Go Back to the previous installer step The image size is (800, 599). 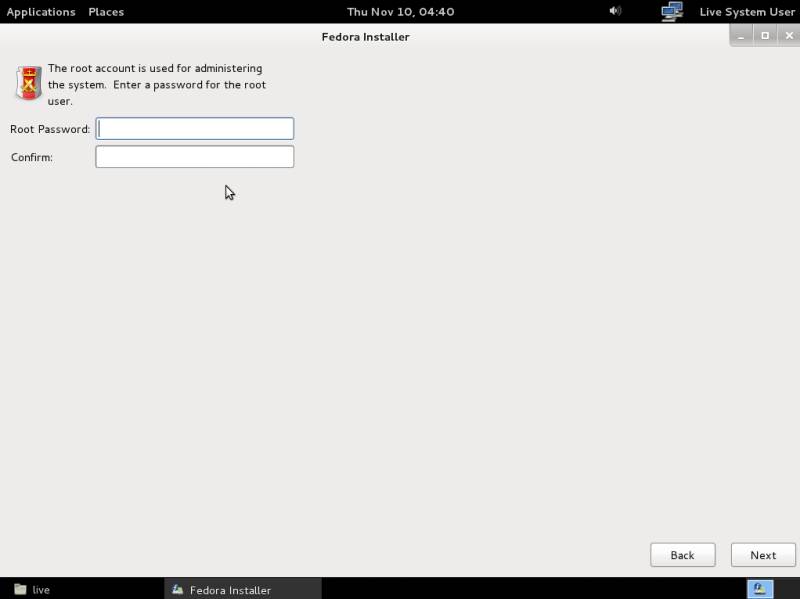[x=683, y=555]
